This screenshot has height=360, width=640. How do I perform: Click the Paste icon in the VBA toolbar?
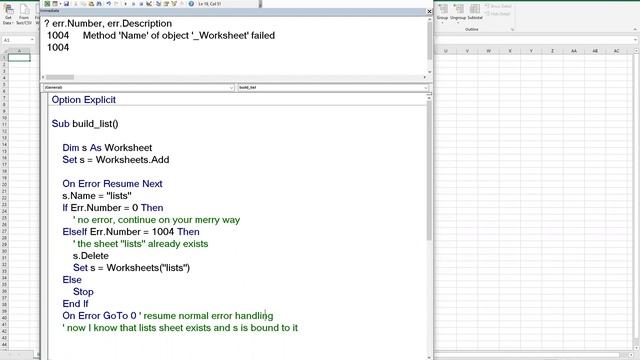[91, 4]
